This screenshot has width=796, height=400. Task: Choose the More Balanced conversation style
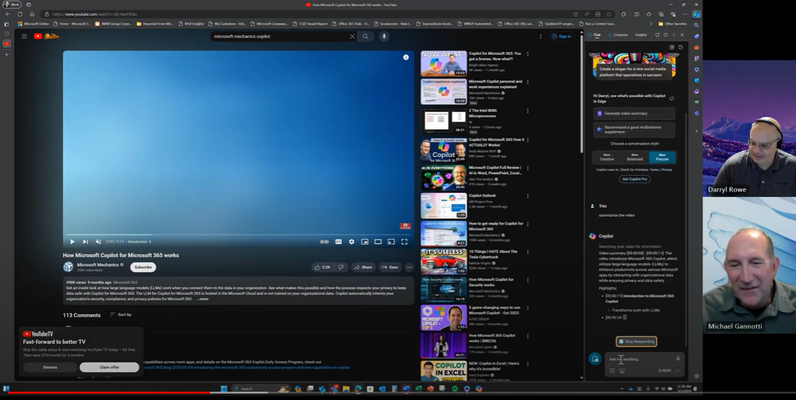635,157
